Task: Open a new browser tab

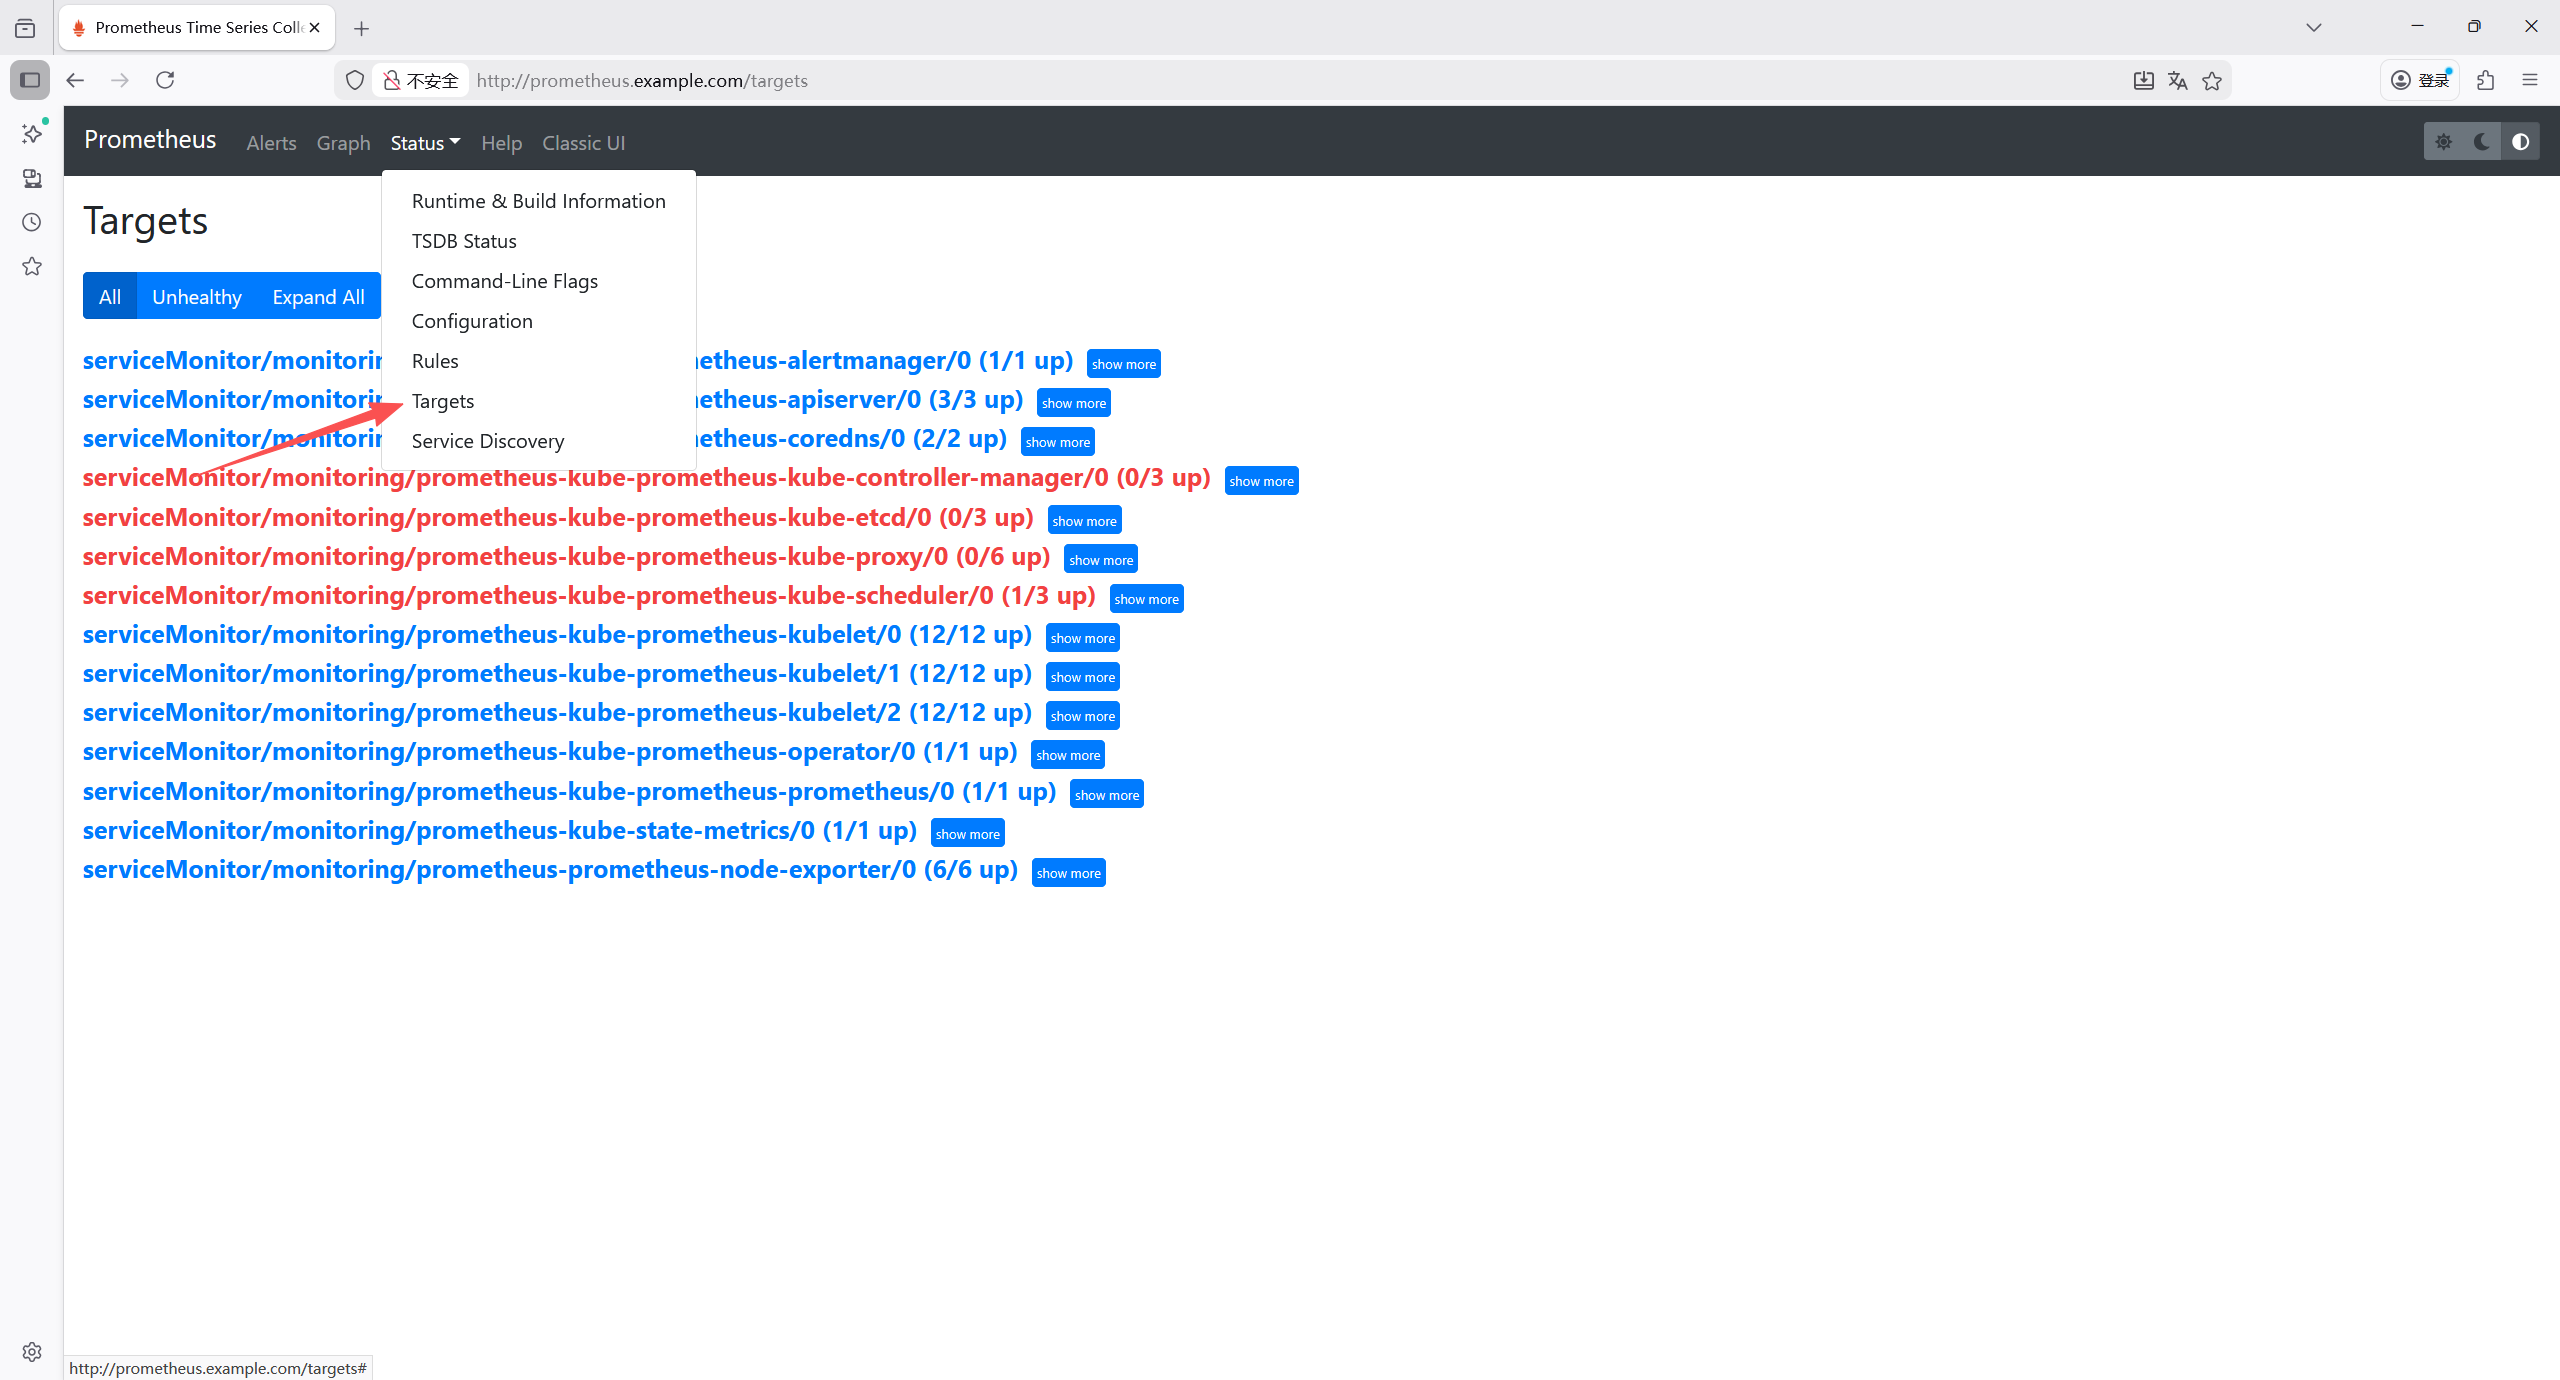Action: click(x=361, y=28)
